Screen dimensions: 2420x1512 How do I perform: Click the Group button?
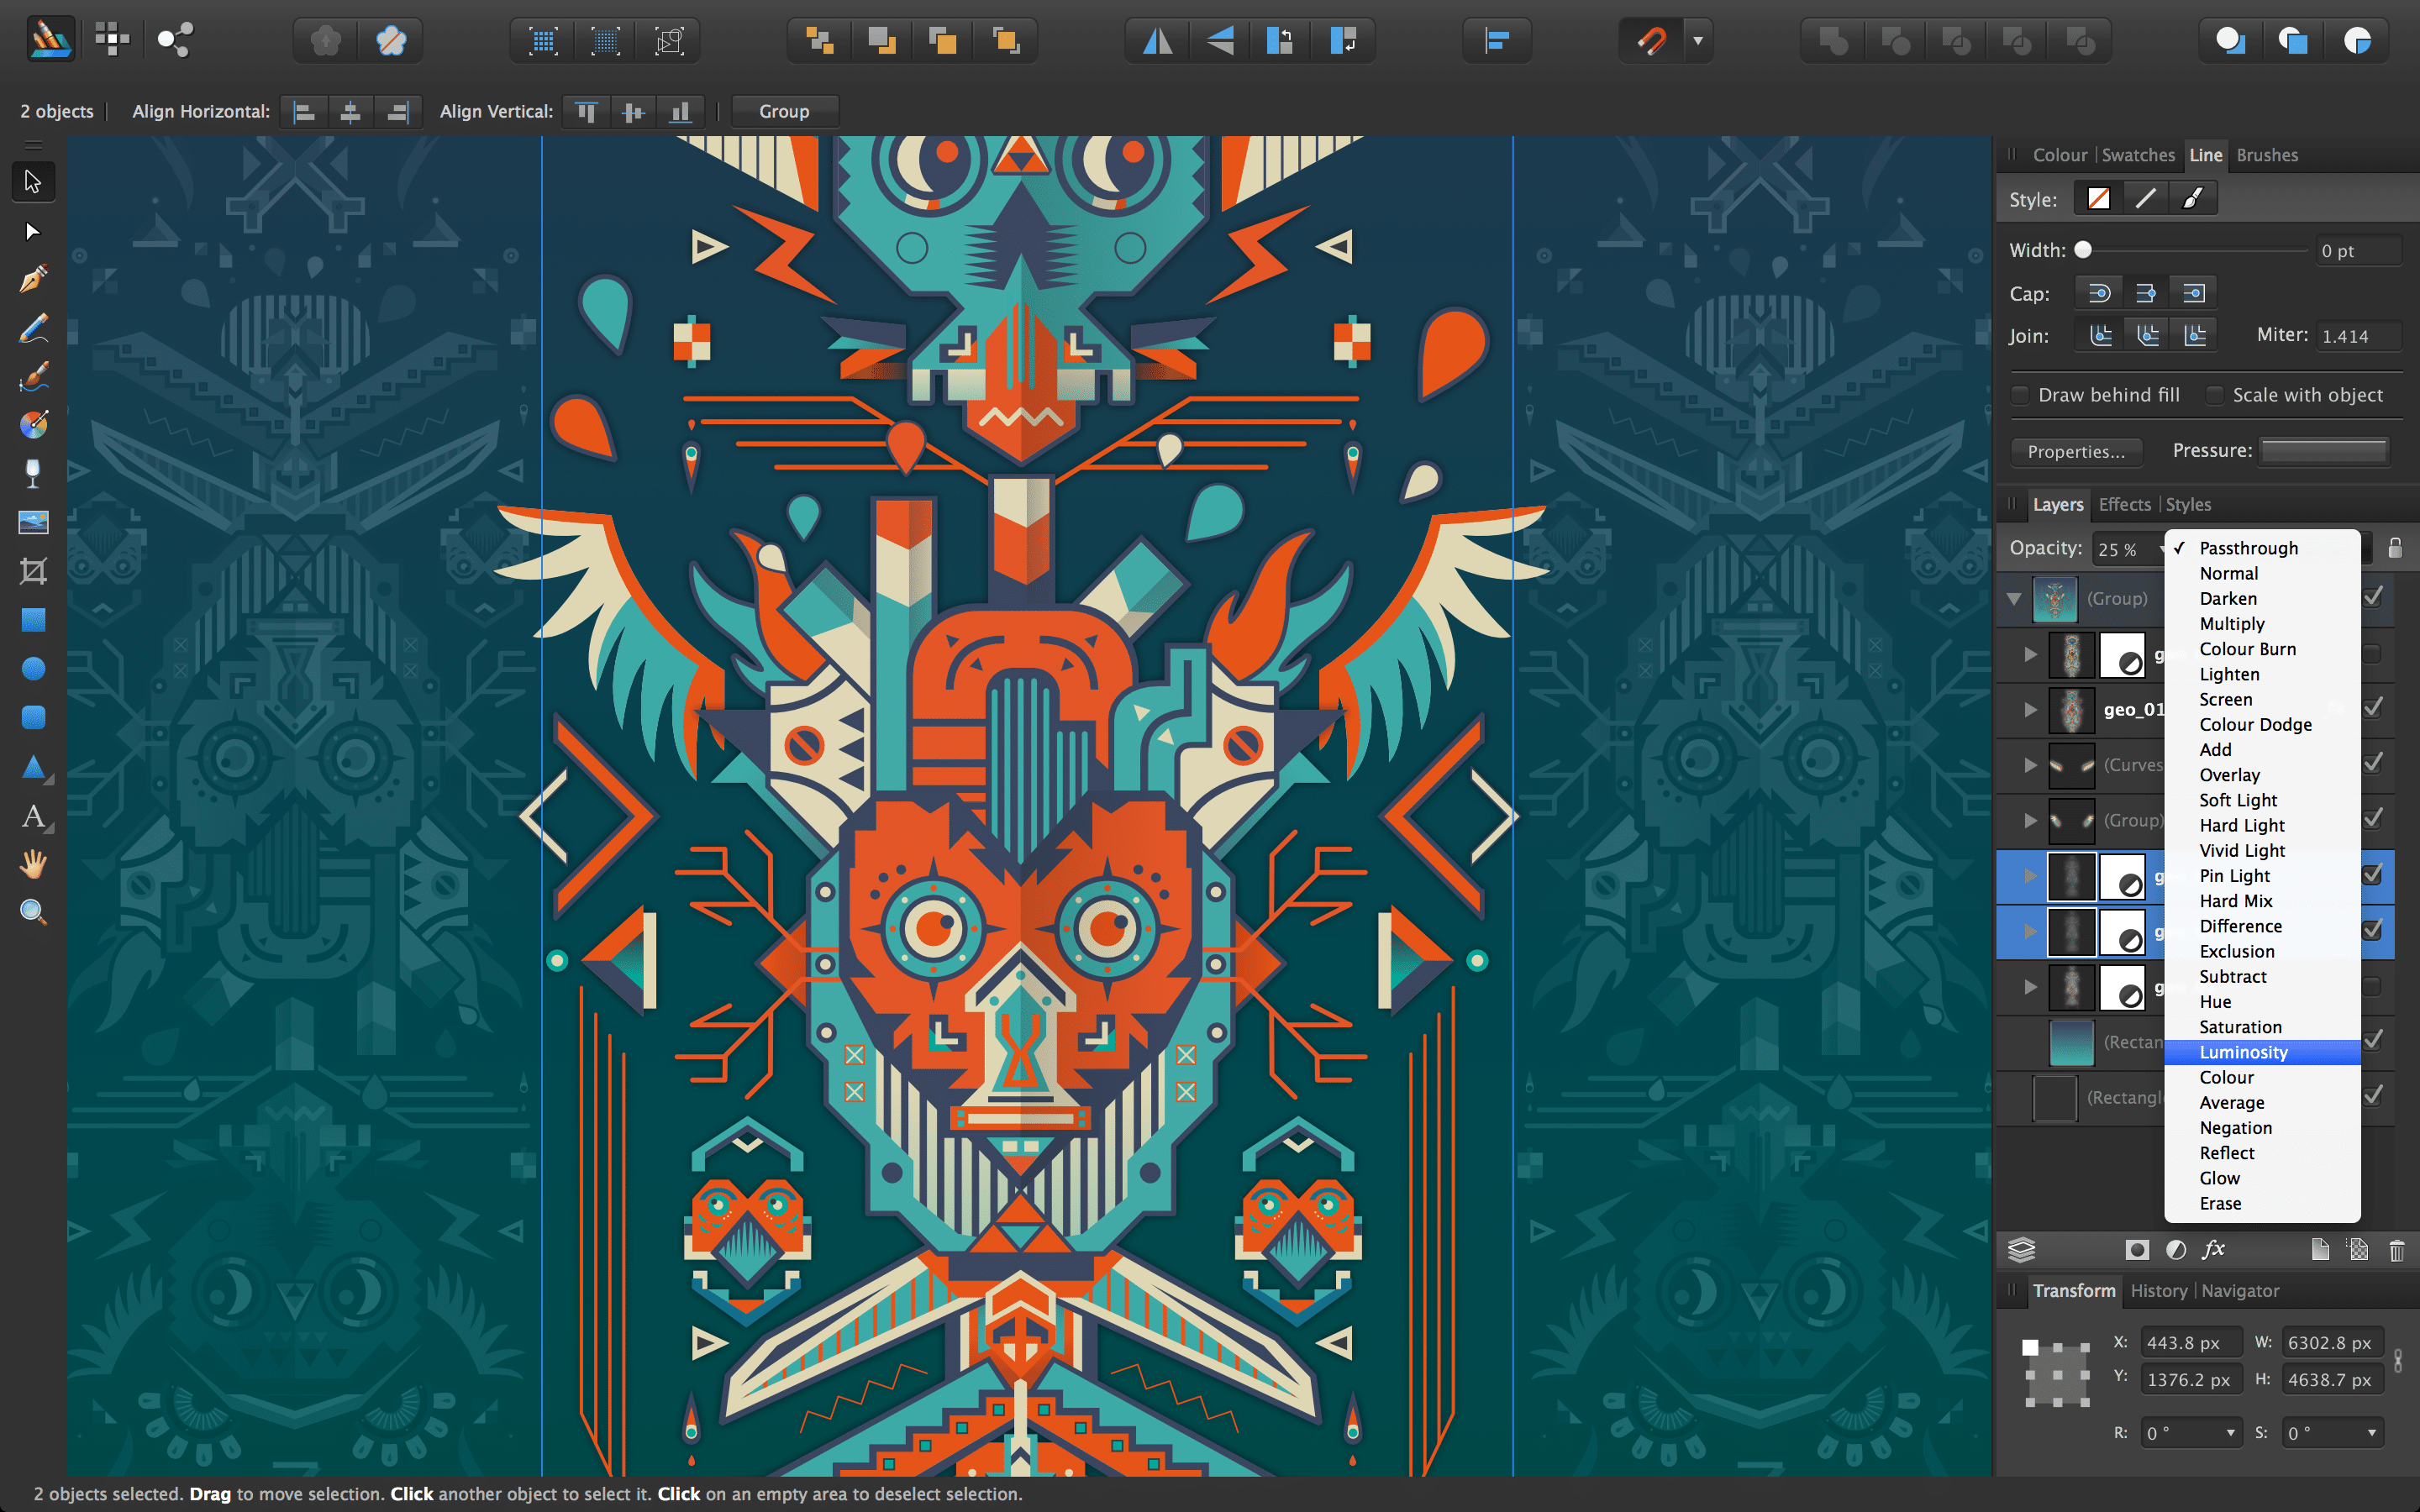[785, 111]
